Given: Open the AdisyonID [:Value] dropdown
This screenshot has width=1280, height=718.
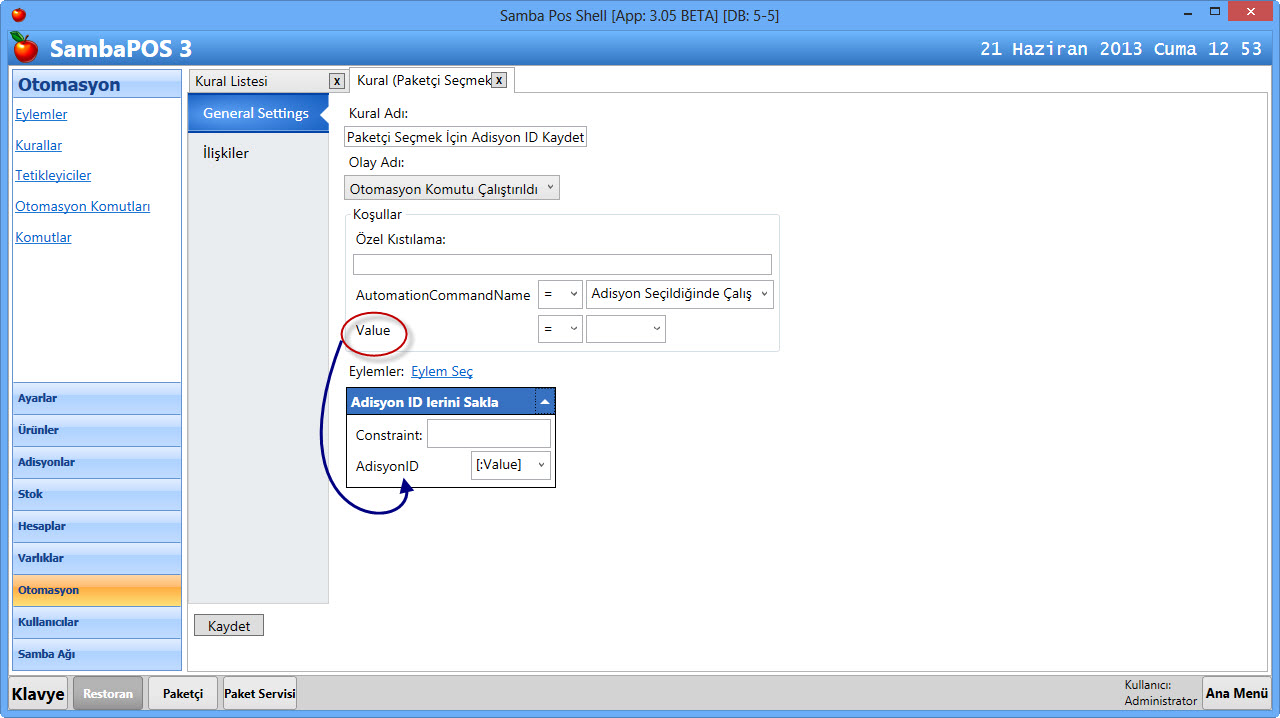Looking at the screenshot, I should click(511, 465).
